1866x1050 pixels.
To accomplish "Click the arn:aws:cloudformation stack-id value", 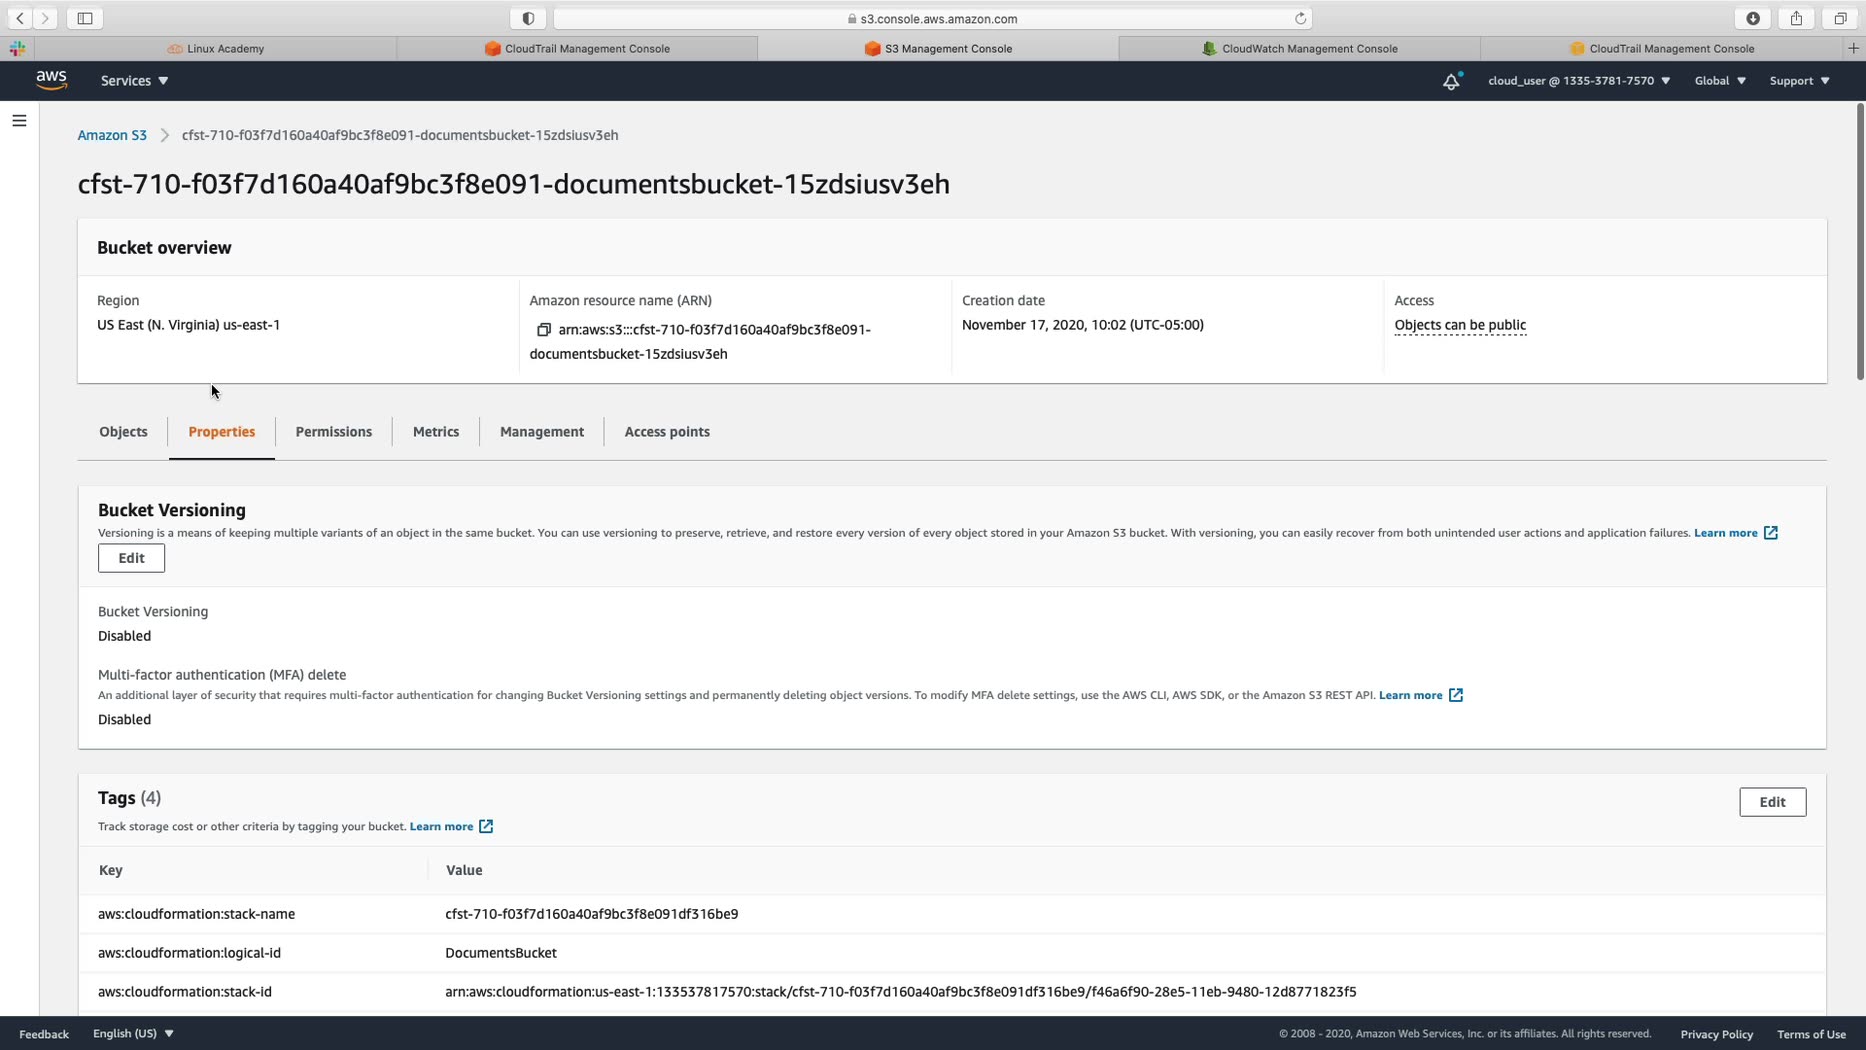I will click(901, 992).
